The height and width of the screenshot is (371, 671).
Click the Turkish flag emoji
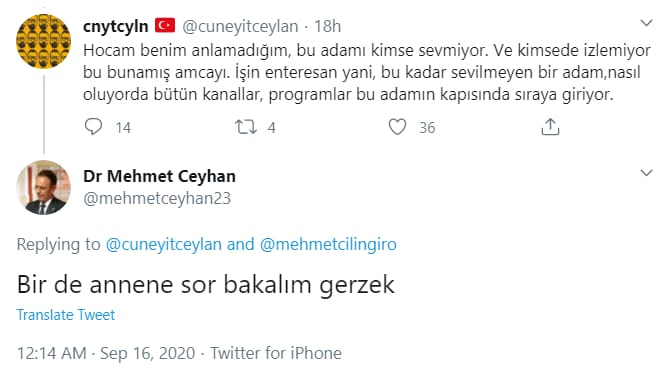pyautogui.click(x=165, y=26)
